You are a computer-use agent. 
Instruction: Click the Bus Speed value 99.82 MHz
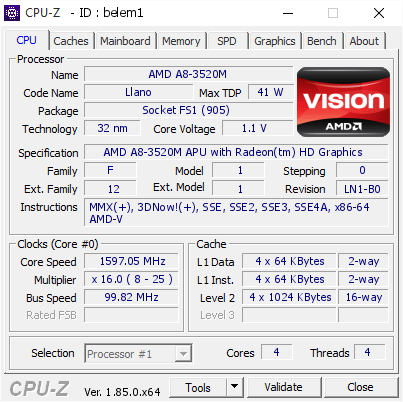pos(131,297)
